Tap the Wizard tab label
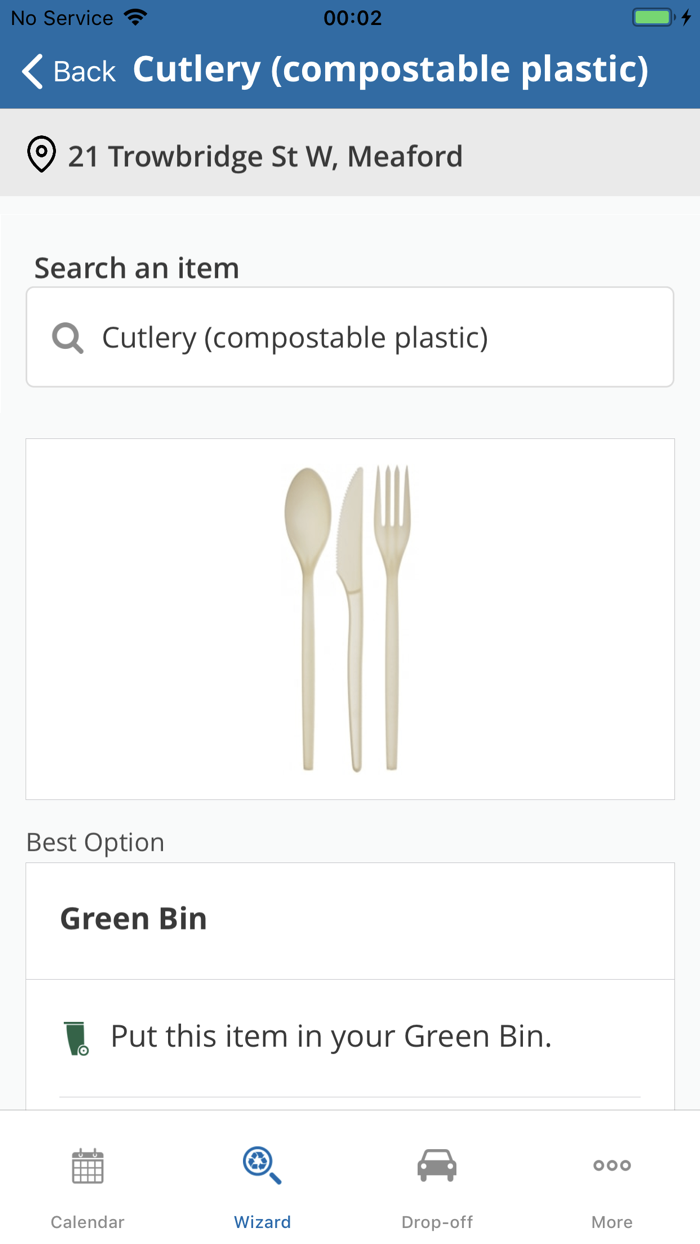Viewport: 700px width, 1244px height. (x=262, y=1222)
